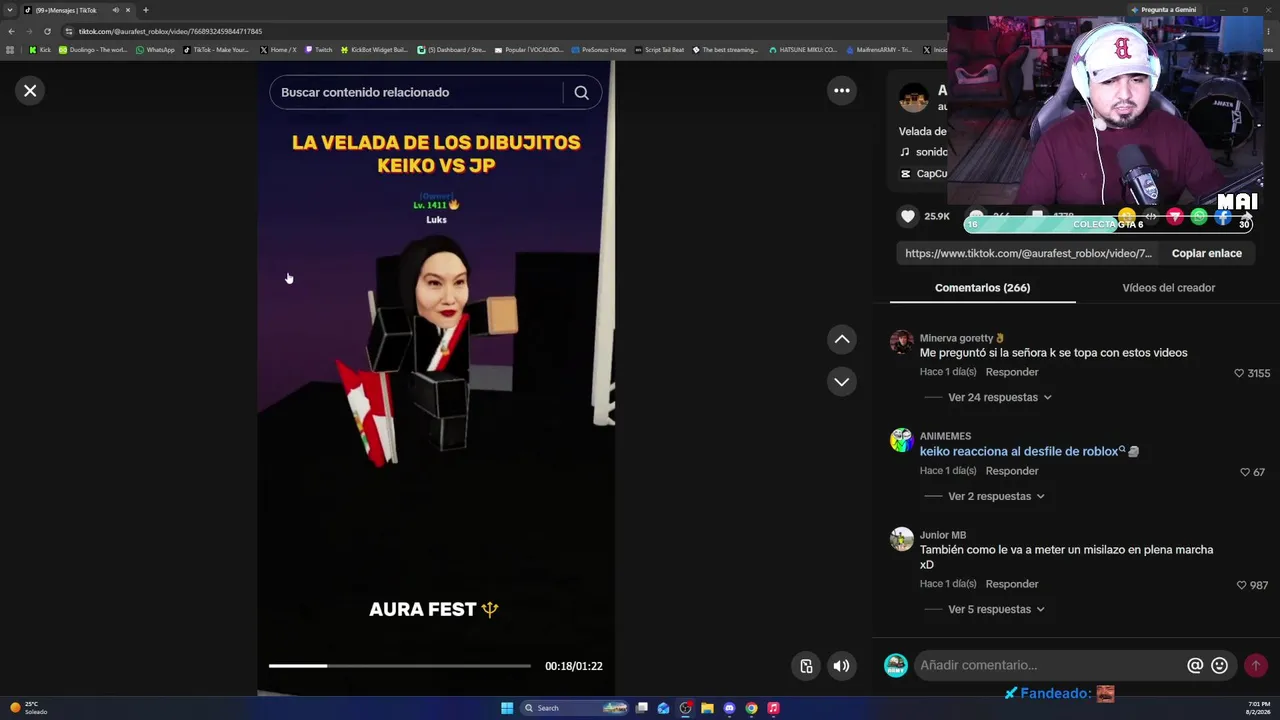Open Junior MB's profile avatar
Image resolution: width=1280 pixels, height=720 pixels.
click(x=902, y=539)
